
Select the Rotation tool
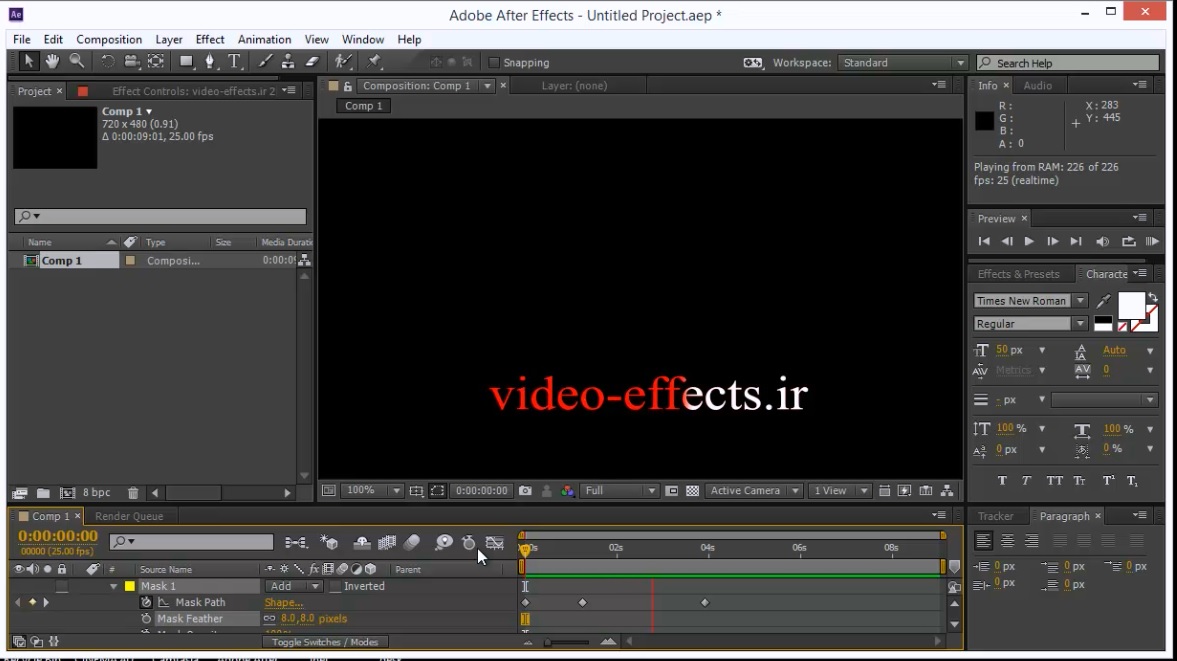(107, 62)
